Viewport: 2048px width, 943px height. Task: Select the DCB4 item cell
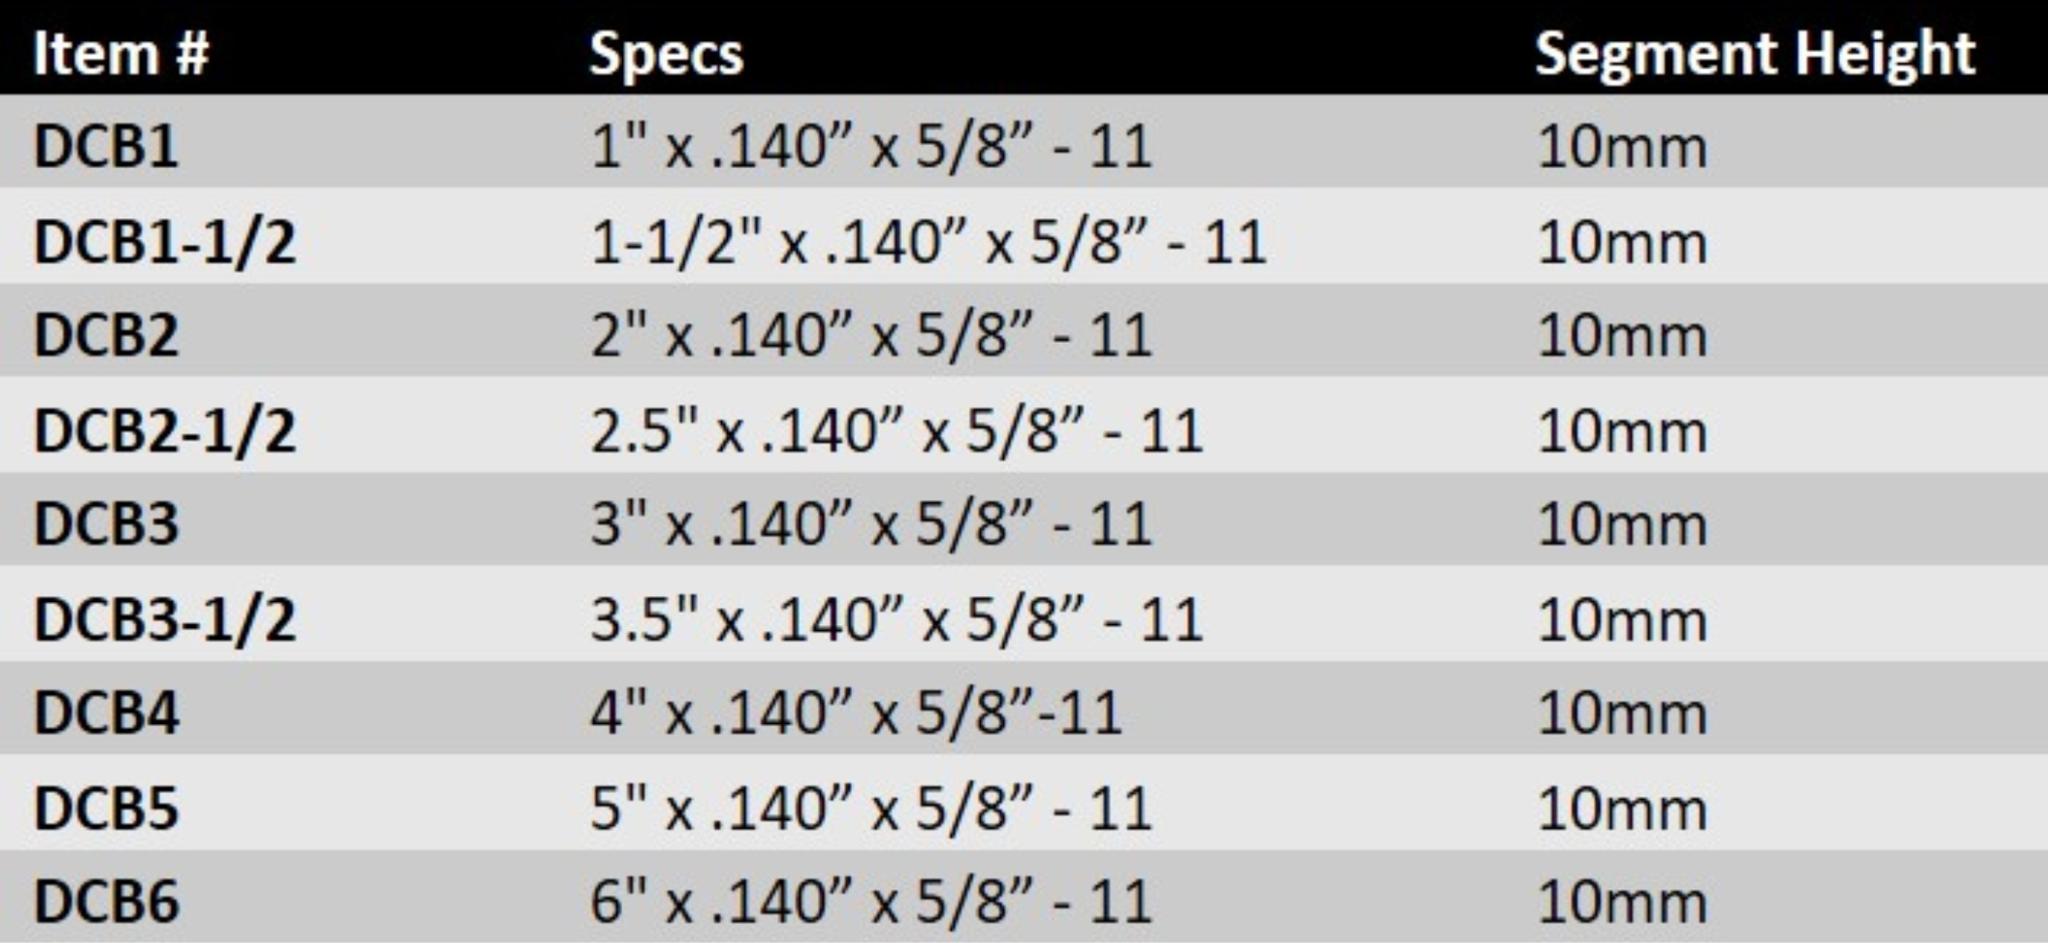[106, 713]
